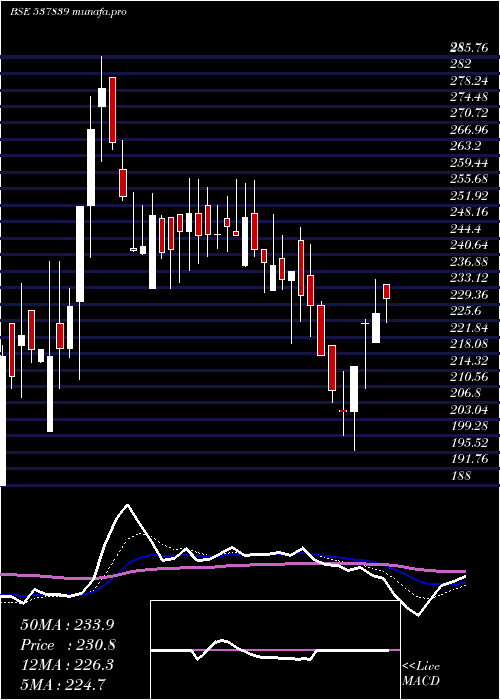Click the 5MA : 224.7 readout
This screenshot has height=700, width=500.
[x=63, y=684]
